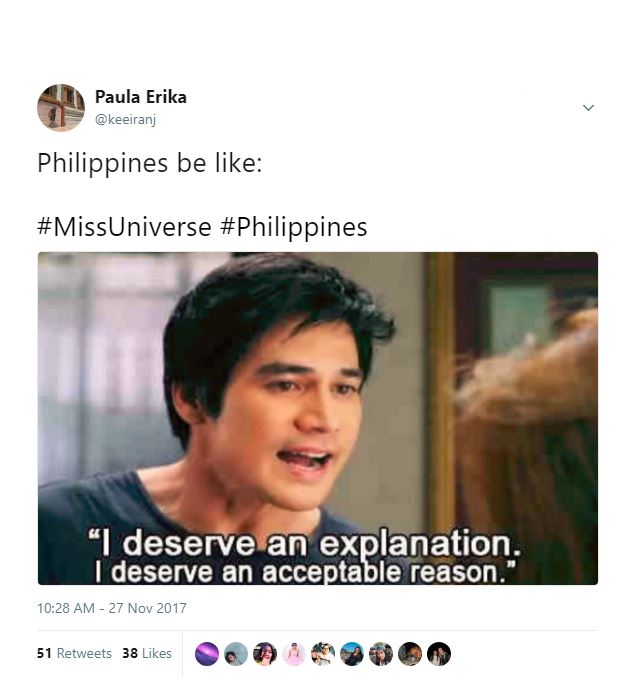Viewport: 633px width, 677px height.
Task: View the 38 Likes list
Action: [x=147, y=653]
